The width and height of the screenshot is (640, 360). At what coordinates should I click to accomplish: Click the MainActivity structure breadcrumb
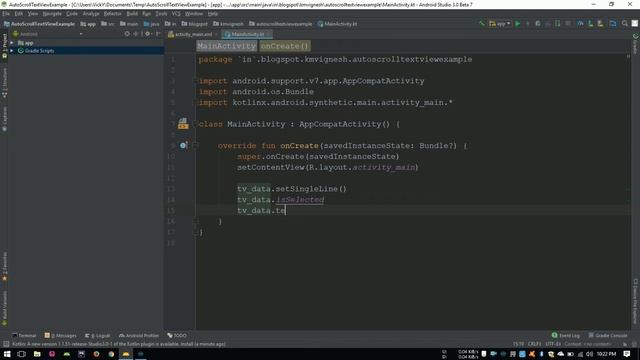(227, 46)
